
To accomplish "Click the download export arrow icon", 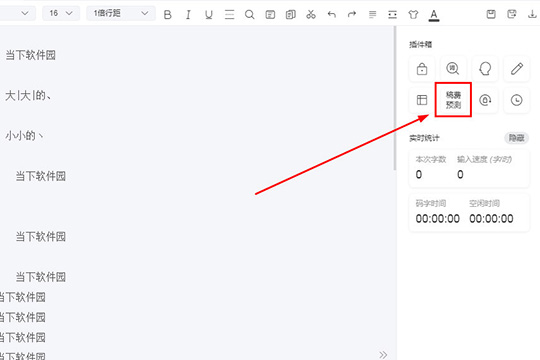I will point(532,14).
